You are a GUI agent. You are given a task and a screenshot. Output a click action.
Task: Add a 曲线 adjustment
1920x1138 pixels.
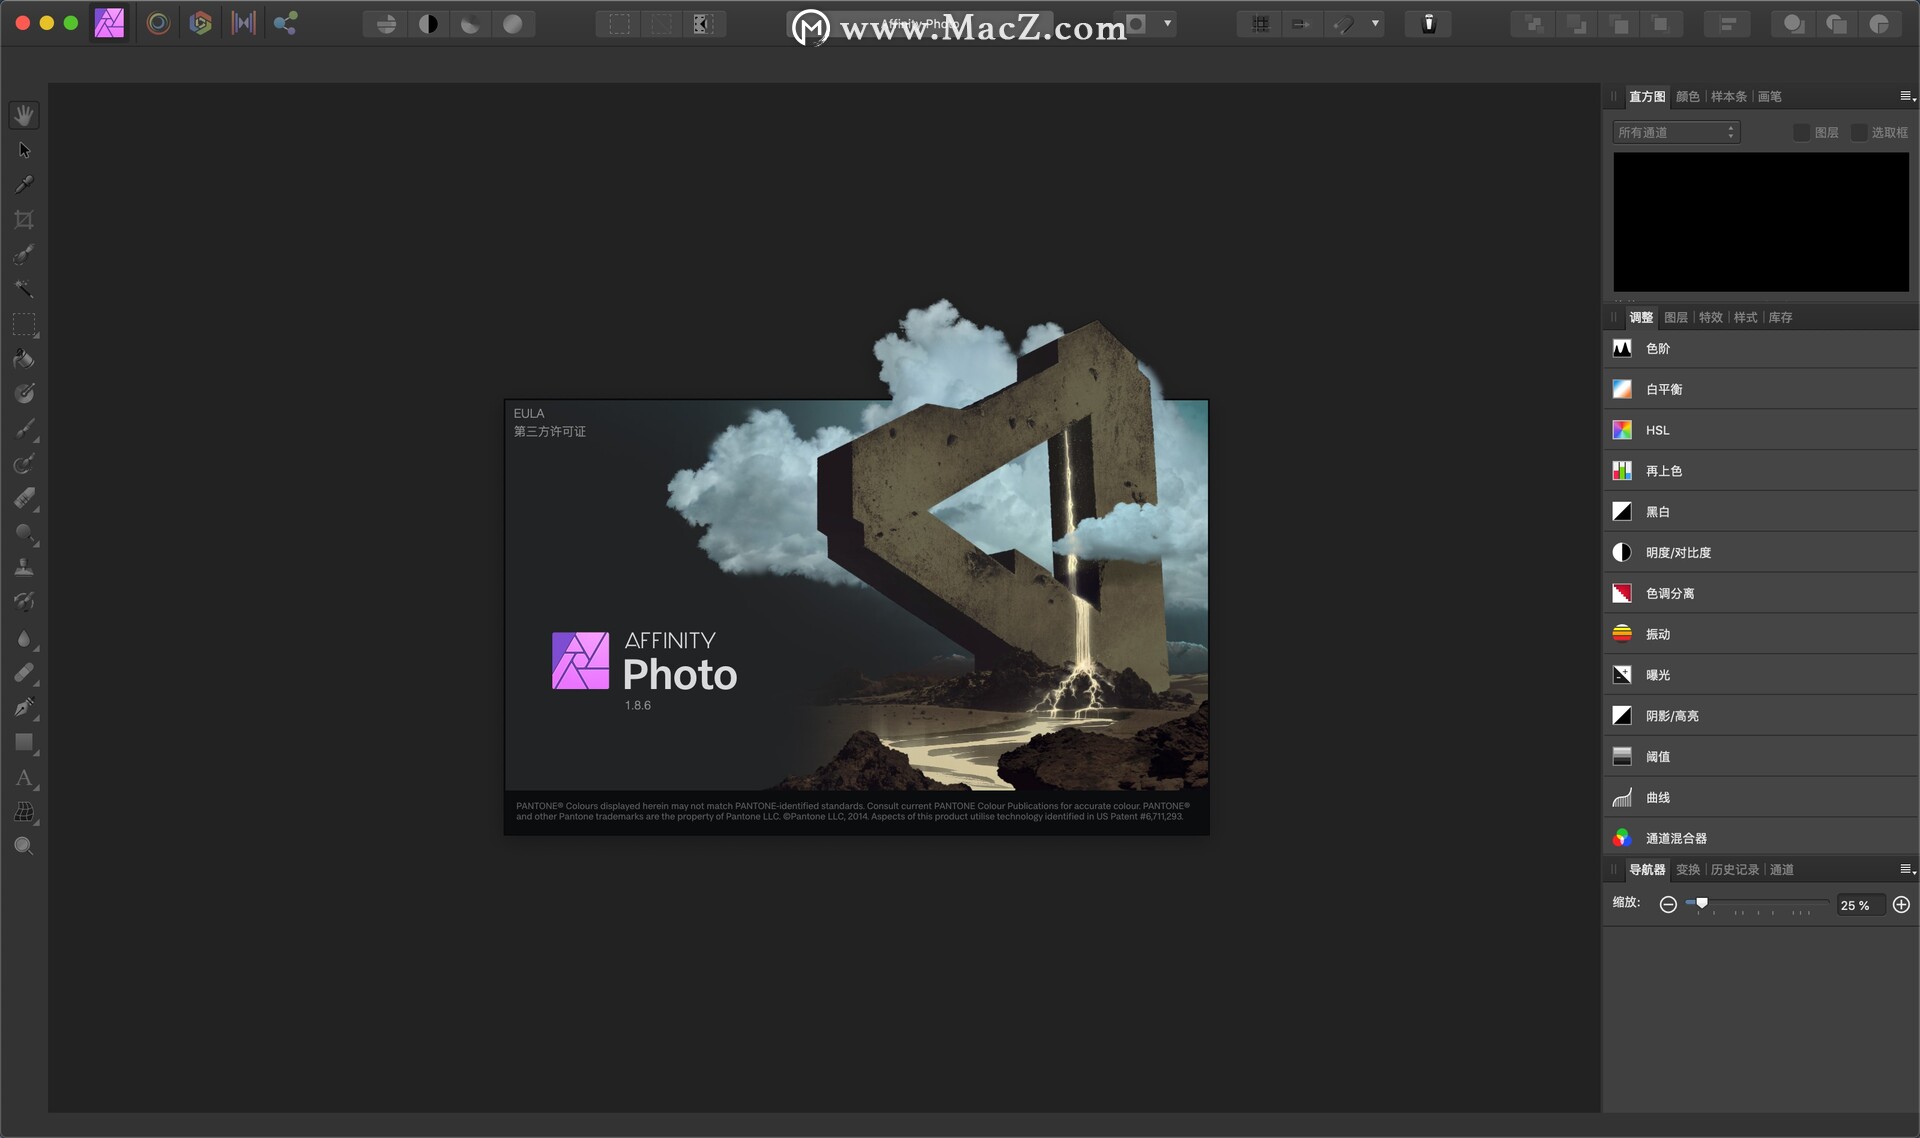pyautogui.click(x=1760, y=797)
